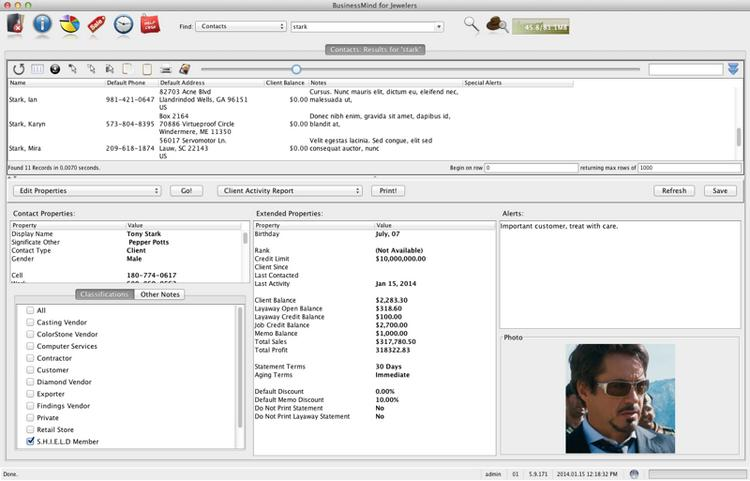The height and width of the screenshot is (481, 750).
Task: Check the Diamond Vendor checkbox
Action: click(30, 382)
